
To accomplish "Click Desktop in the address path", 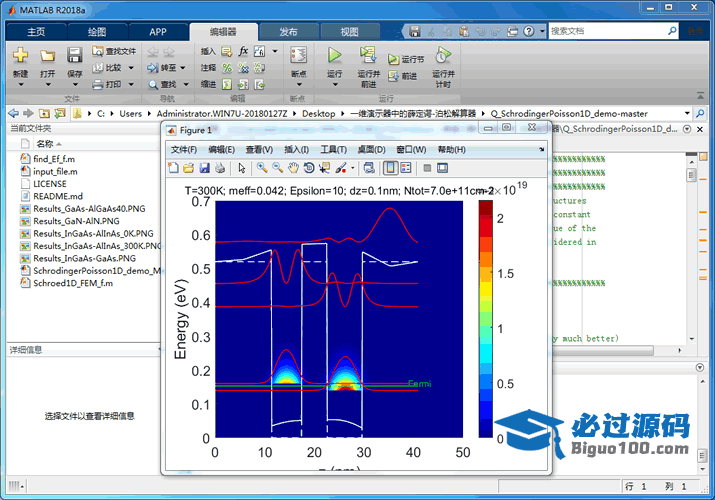I will (x=319, y=113).
